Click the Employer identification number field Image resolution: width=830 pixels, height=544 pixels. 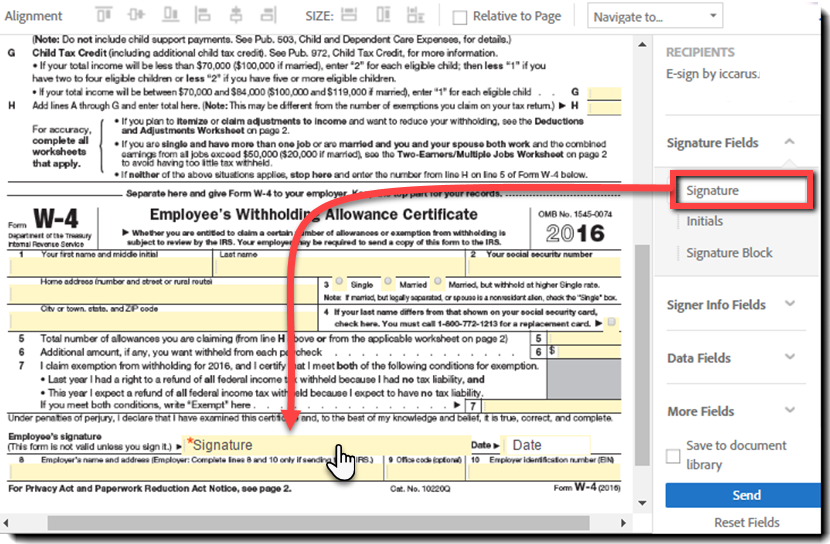pyautogui.click(x=544, y=472)
